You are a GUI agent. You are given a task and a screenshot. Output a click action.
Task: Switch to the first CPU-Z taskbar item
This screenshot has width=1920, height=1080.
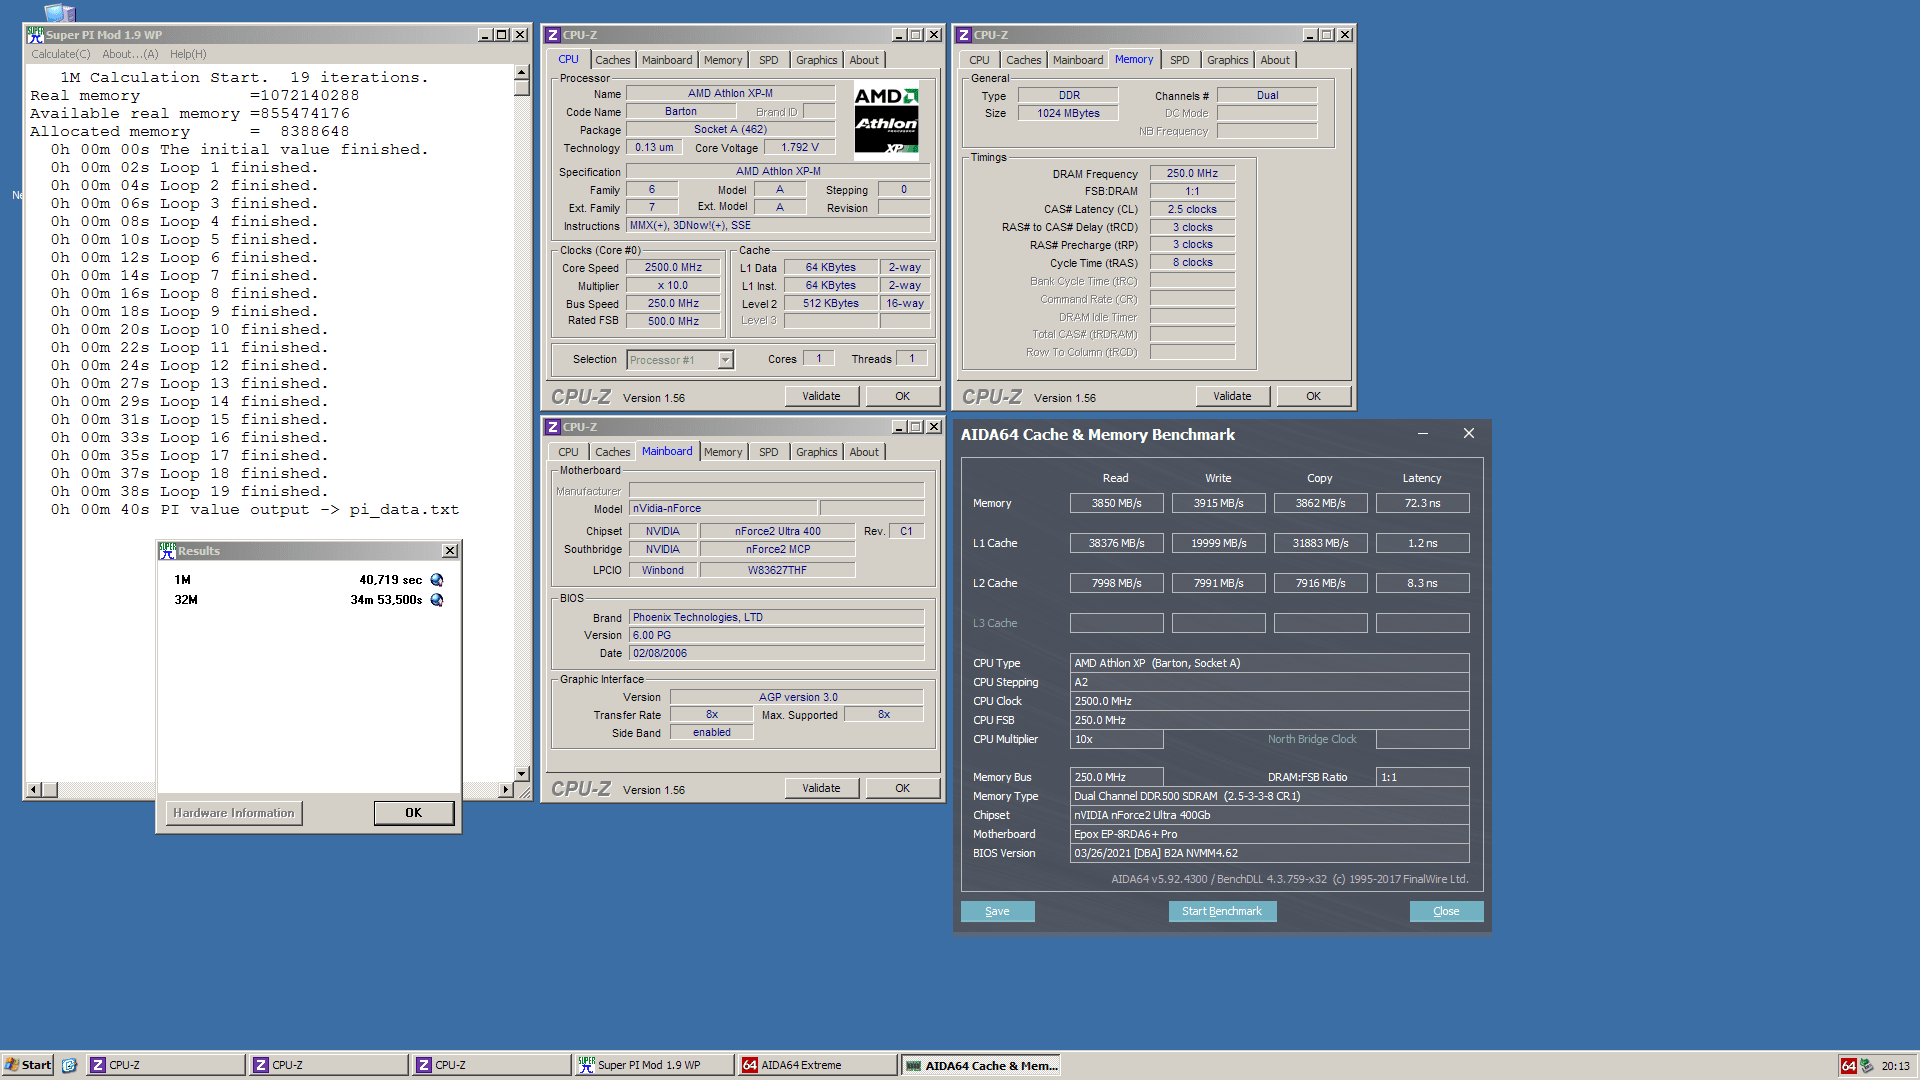165,1065
